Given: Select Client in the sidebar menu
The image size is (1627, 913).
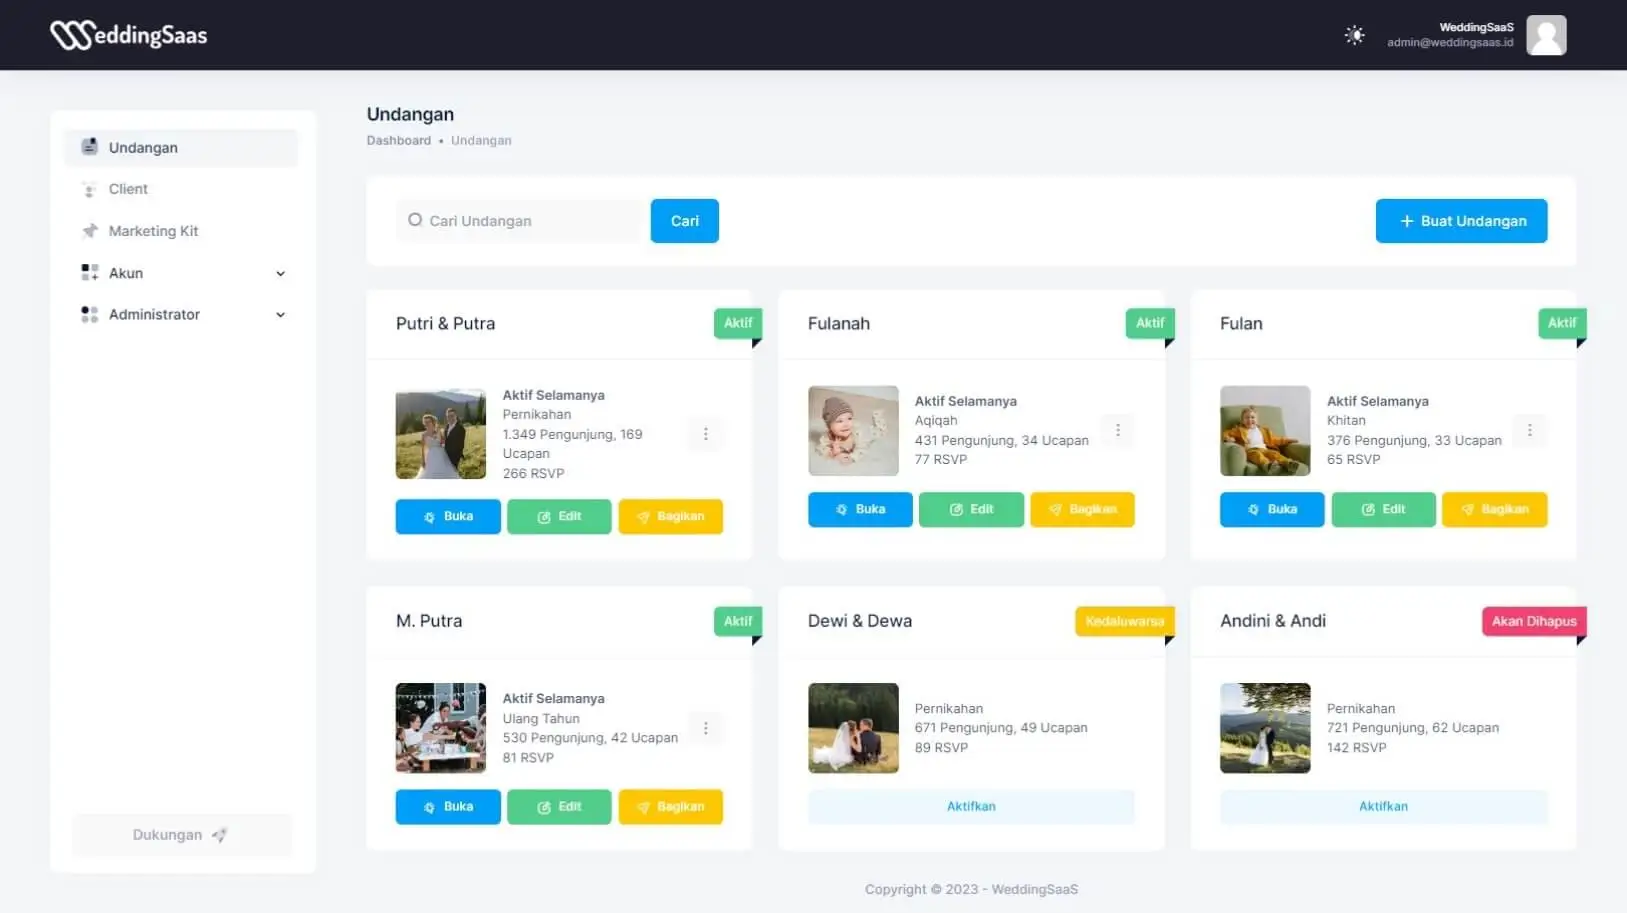Looking at the screenshot, I should [127, 189].
